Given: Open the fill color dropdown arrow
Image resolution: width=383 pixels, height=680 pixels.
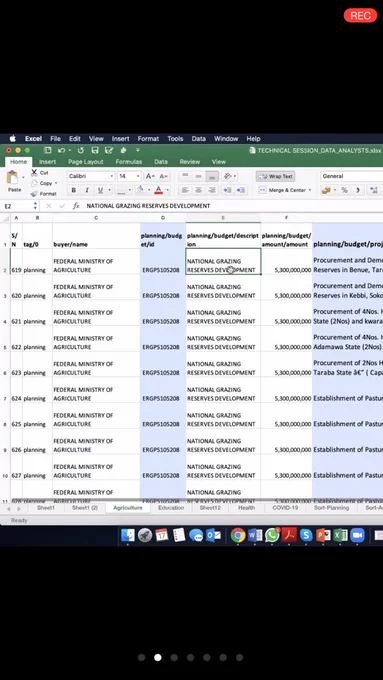Looking at the screenshot, I should click(148, 190).
